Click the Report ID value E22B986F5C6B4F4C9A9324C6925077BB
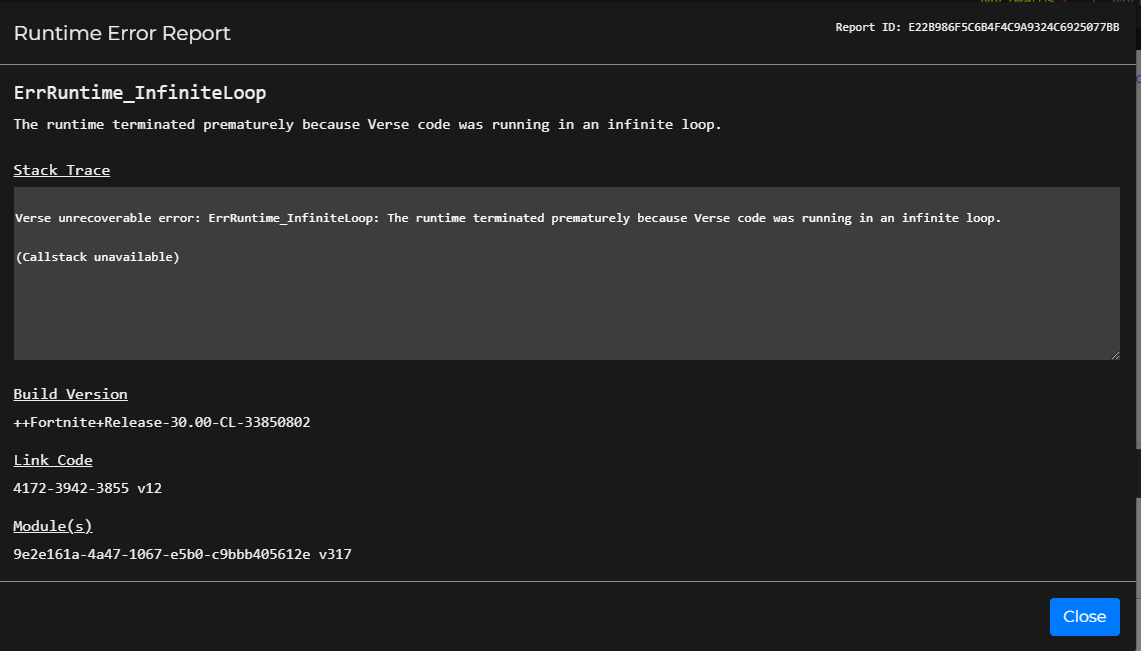Screen dimensions: 1141x651 pyautogui.click(x=1014, y=27)
